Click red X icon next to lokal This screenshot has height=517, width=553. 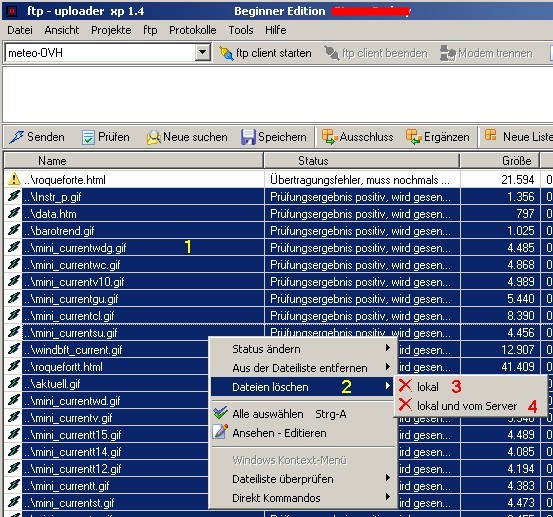(405, 386)
